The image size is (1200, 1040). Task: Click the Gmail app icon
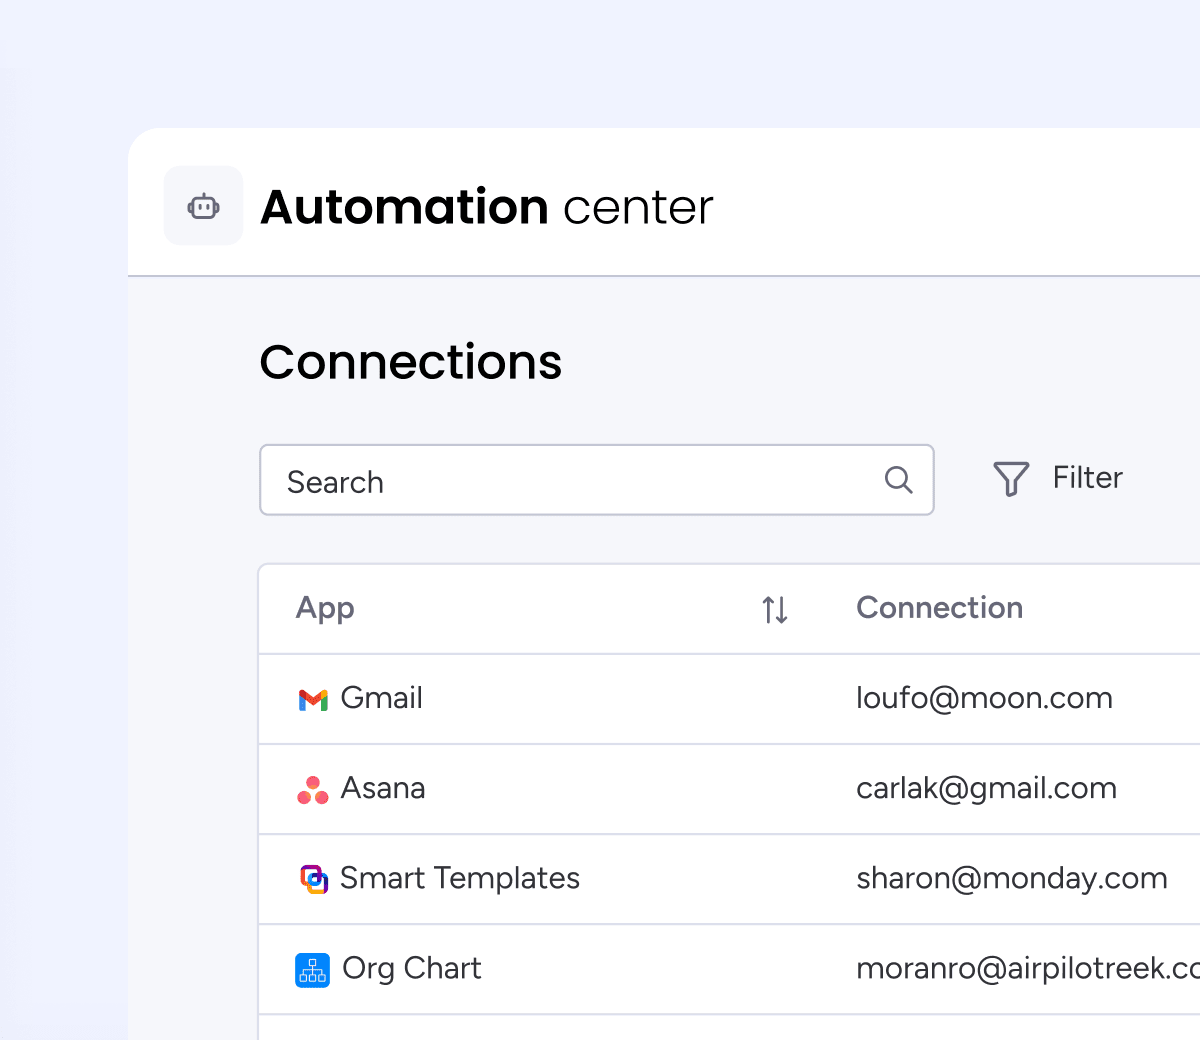[x=313, y=699]
